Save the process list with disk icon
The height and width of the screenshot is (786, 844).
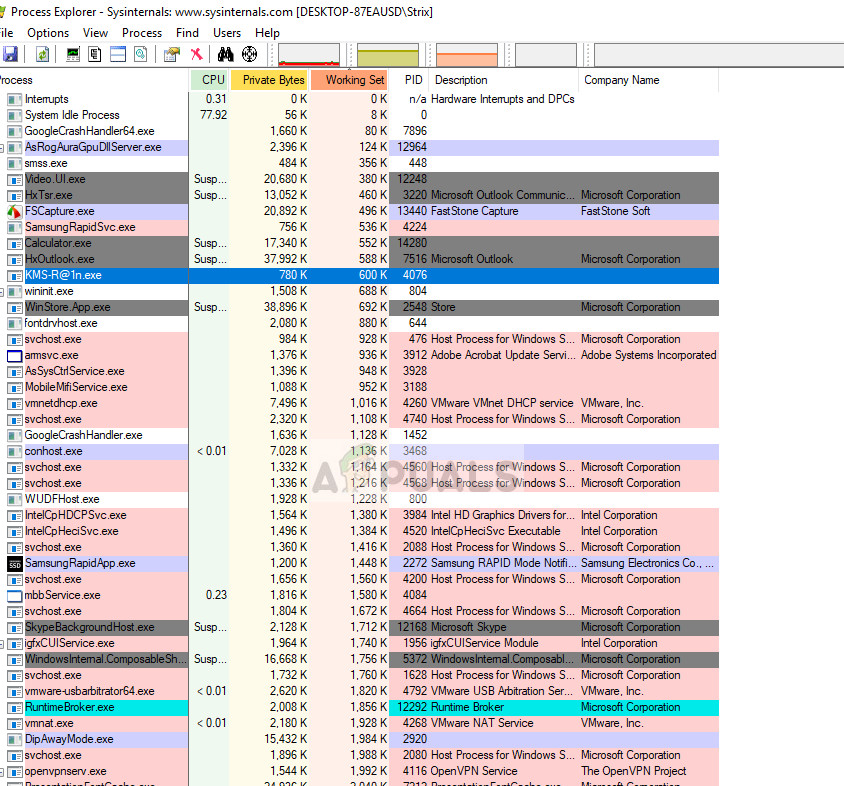12,54
